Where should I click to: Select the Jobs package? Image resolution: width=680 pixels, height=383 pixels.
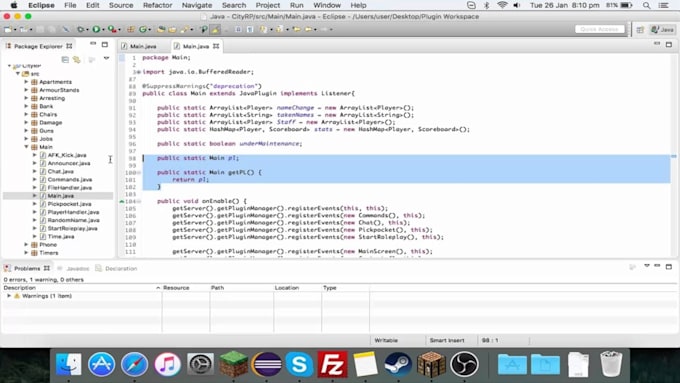[x=46, y=139]
